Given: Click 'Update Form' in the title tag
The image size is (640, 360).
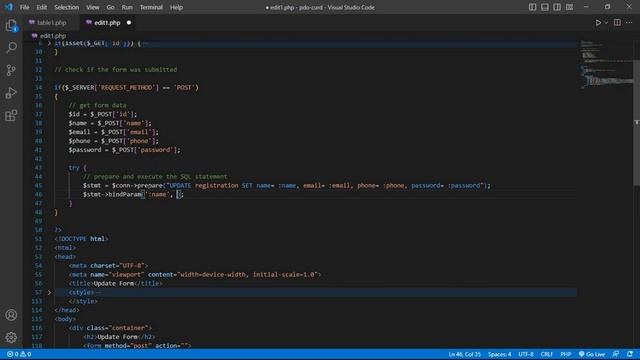Looking at the screenshot, I should pyautogui.click(x=114, y=284).
